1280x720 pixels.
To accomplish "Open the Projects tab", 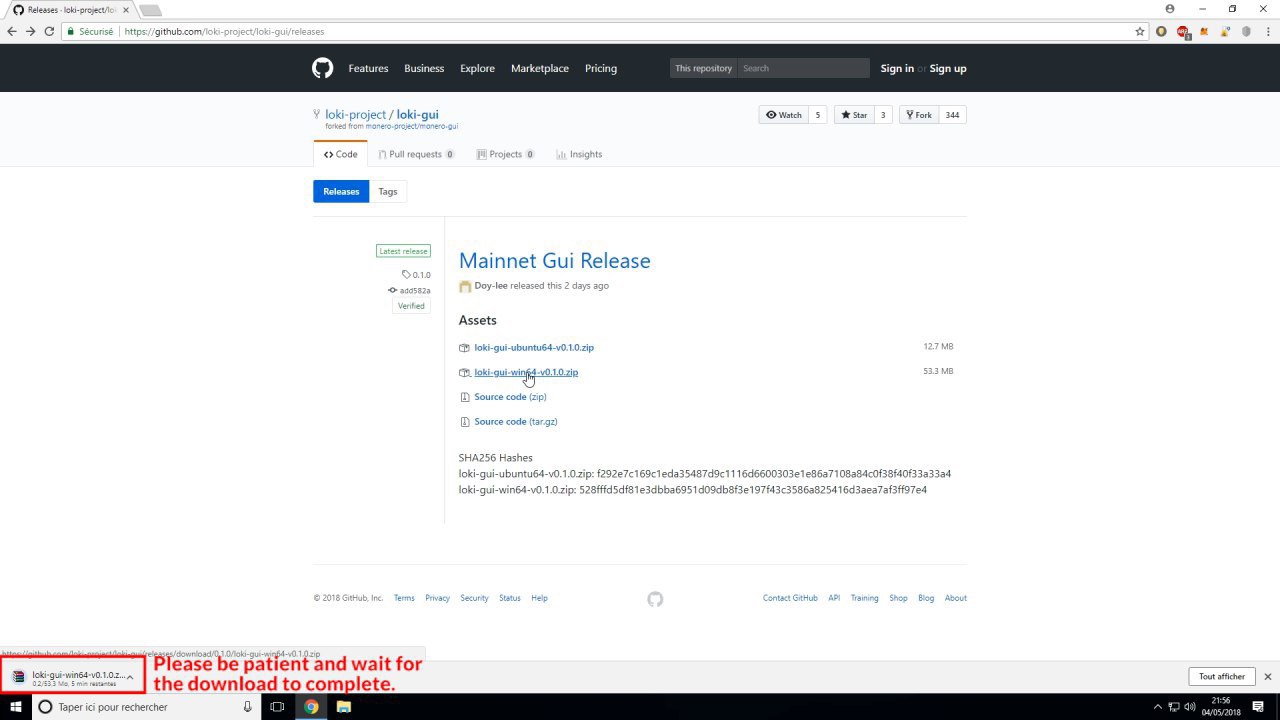I will point(505,154).
